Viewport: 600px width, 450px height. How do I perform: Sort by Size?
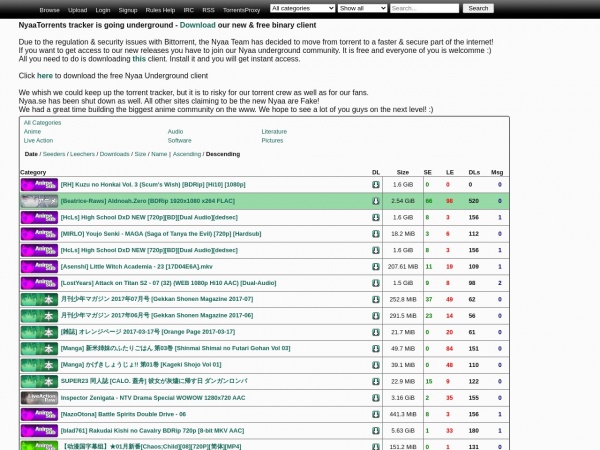(140, 154)
